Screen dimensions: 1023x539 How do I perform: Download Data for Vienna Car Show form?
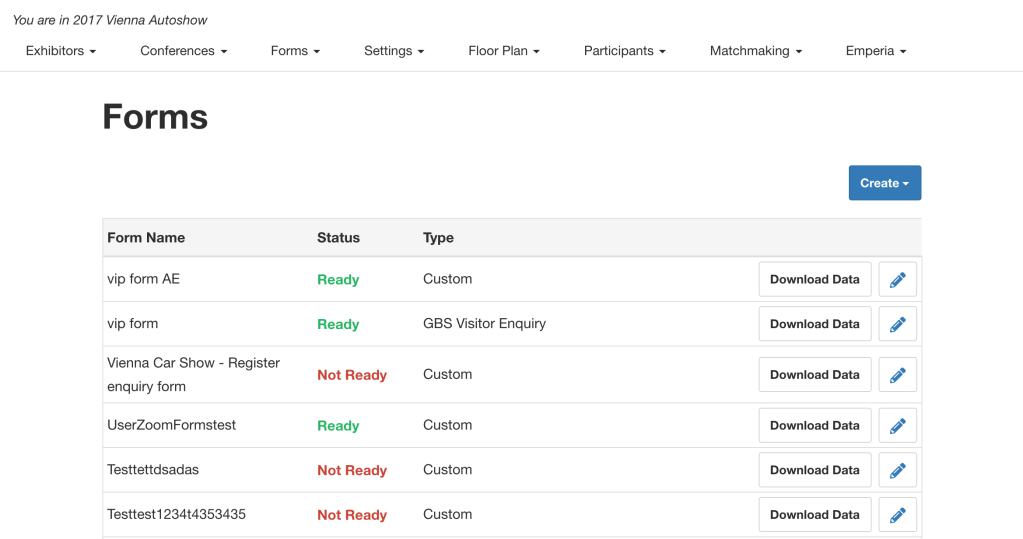click(x=814, y=375)
